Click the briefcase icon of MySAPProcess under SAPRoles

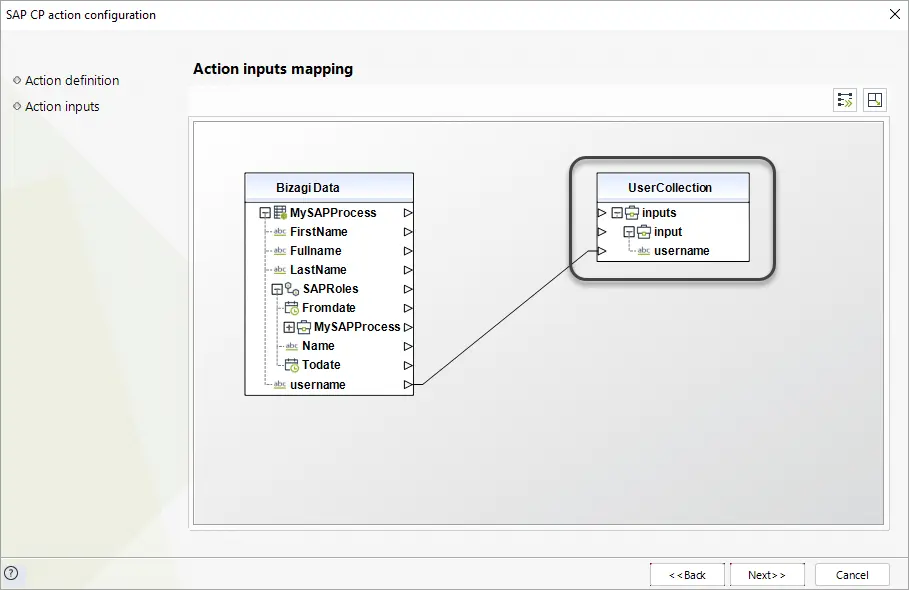[x=304, y=327]
